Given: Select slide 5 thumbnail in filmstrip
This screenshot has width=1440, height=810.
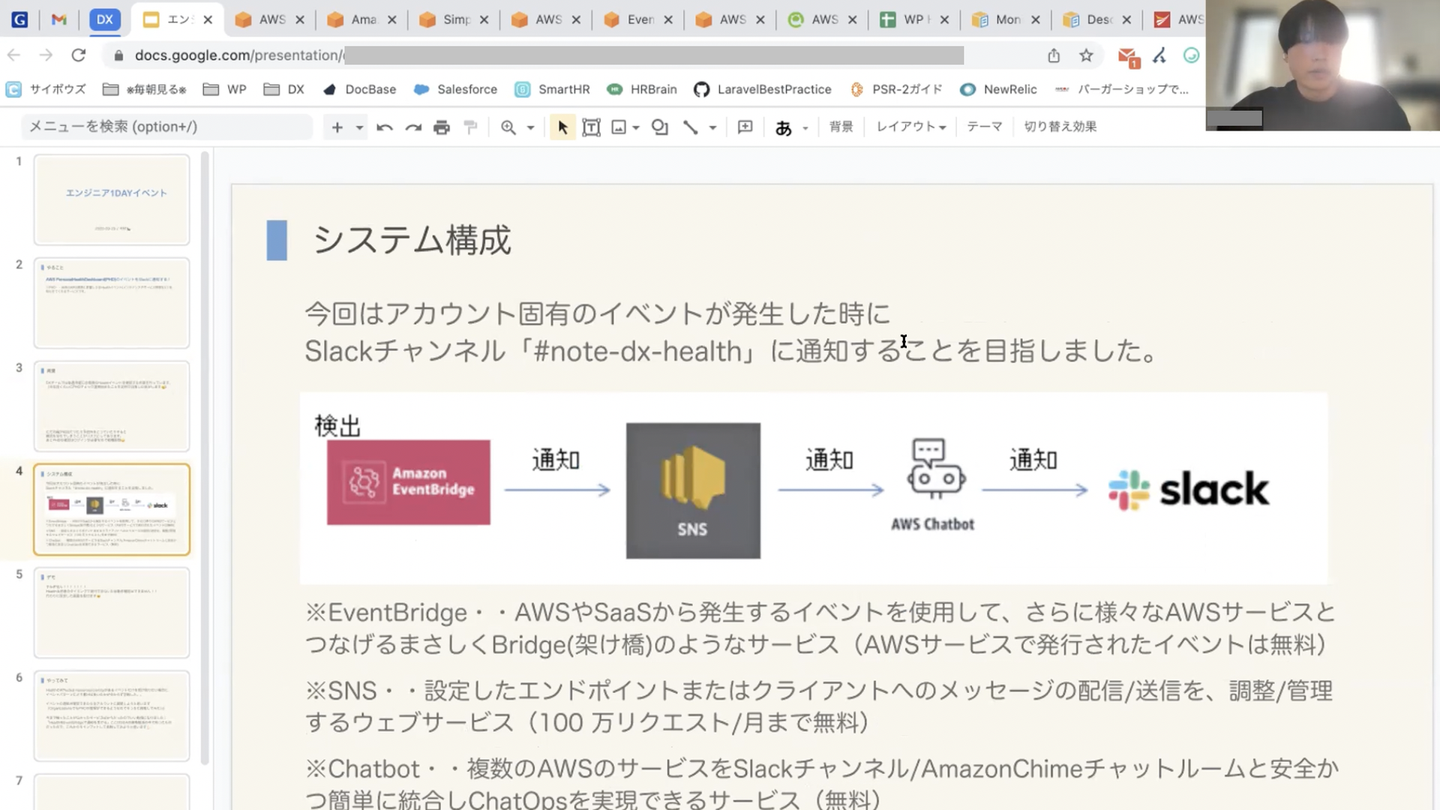Looking at the screenshot, I should coord(111,612).
